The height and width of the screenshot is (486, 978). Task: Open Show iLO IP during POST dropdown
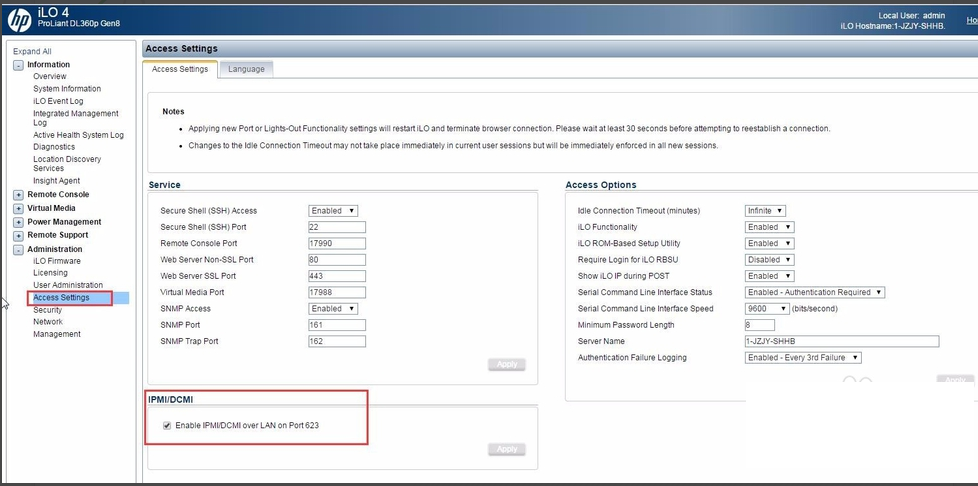pyautogui.click(x=770, y=276)
